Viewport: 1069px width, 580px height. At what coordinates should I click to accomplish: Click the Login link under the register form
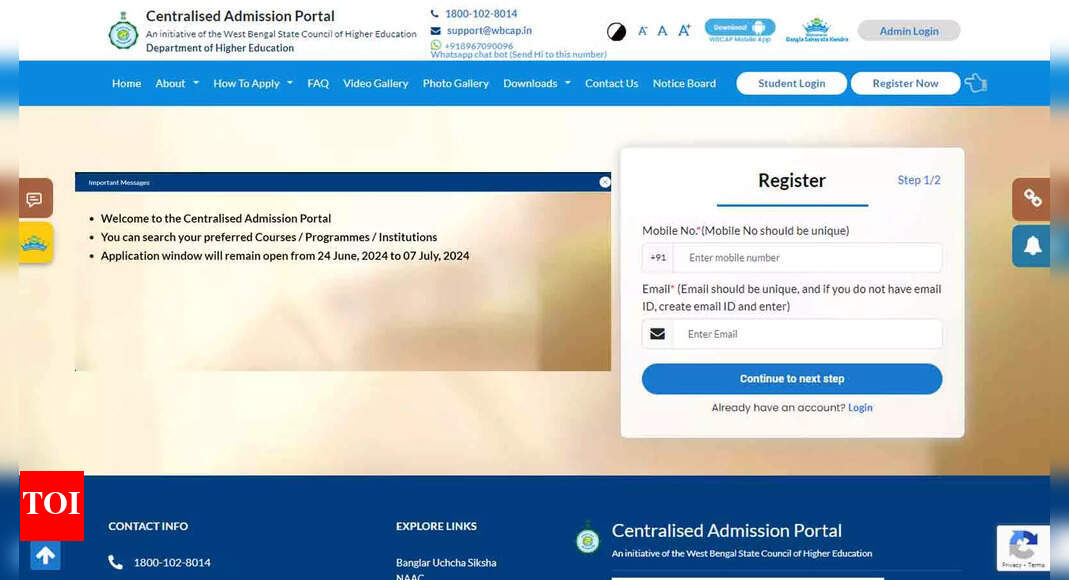click(860, 407)
